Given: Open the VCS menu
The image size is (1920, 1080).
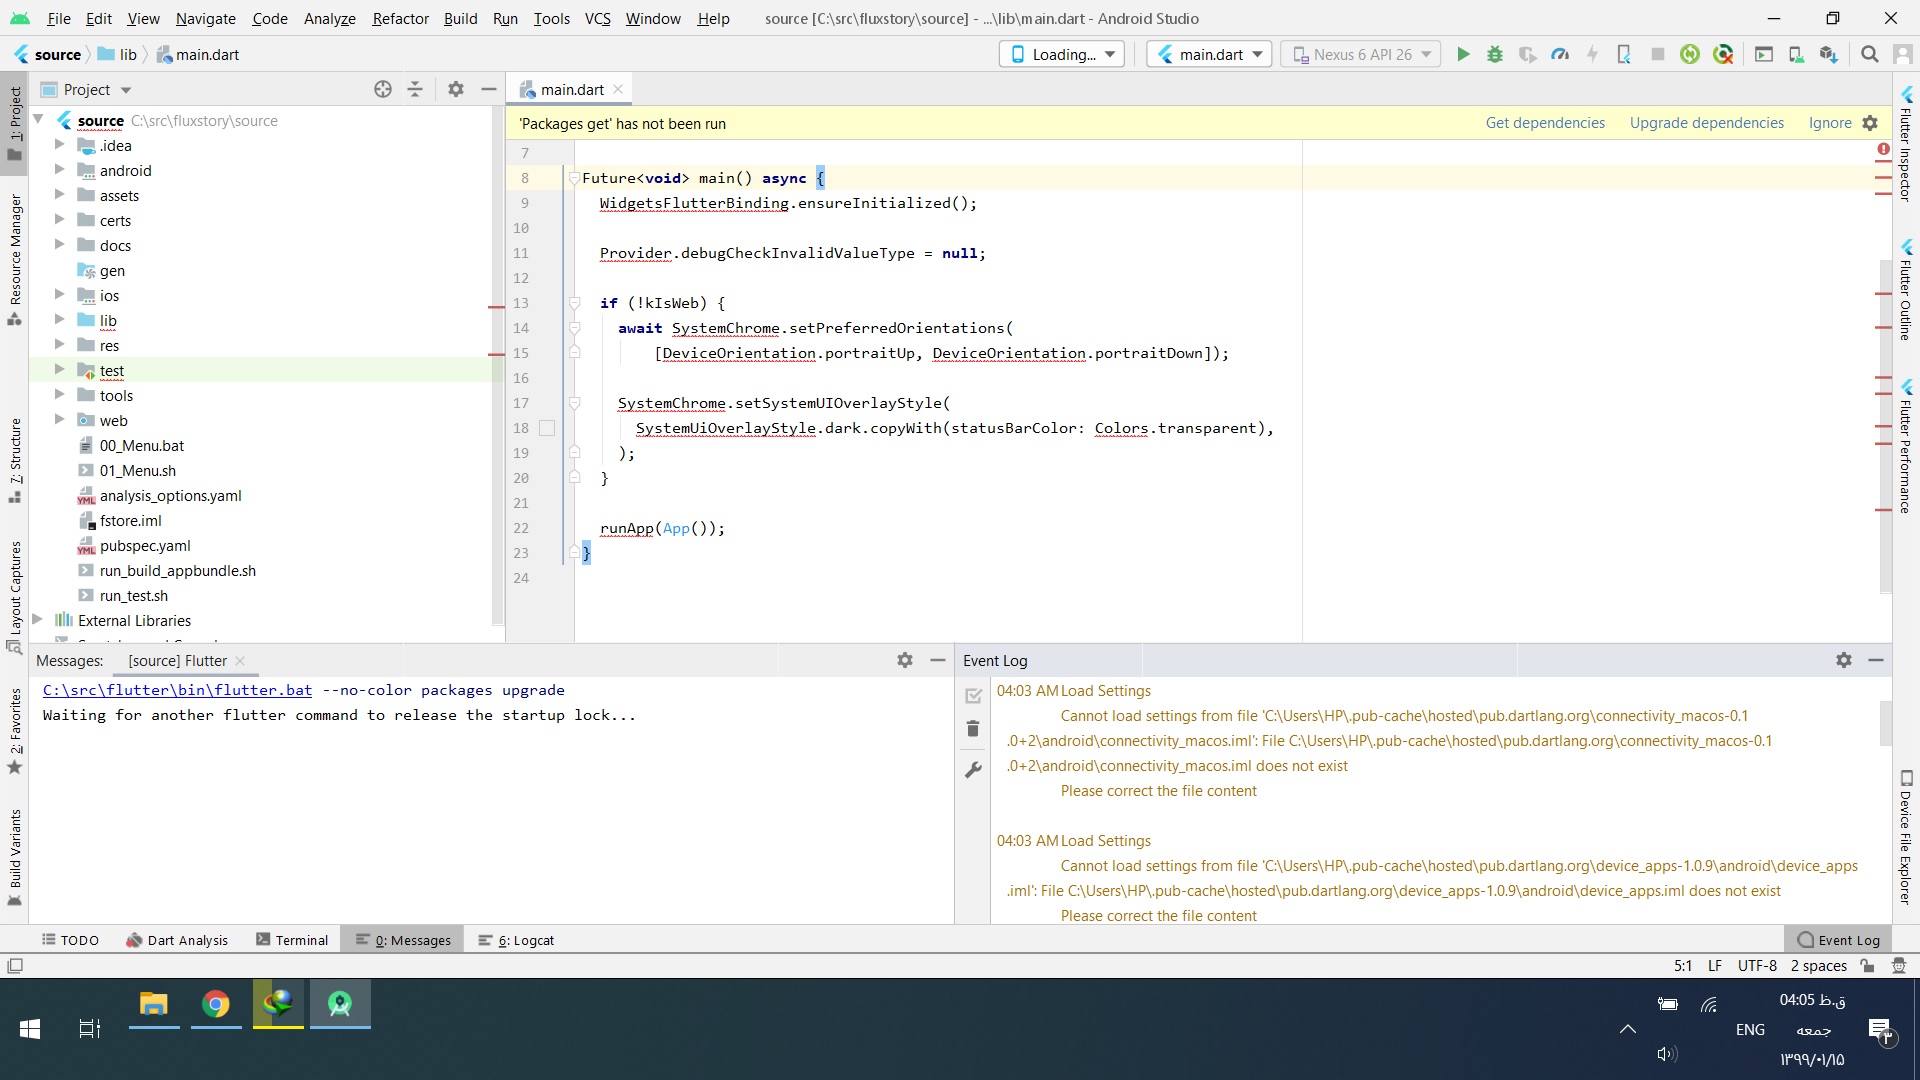Looking at the screenshot, I should 597,18.
